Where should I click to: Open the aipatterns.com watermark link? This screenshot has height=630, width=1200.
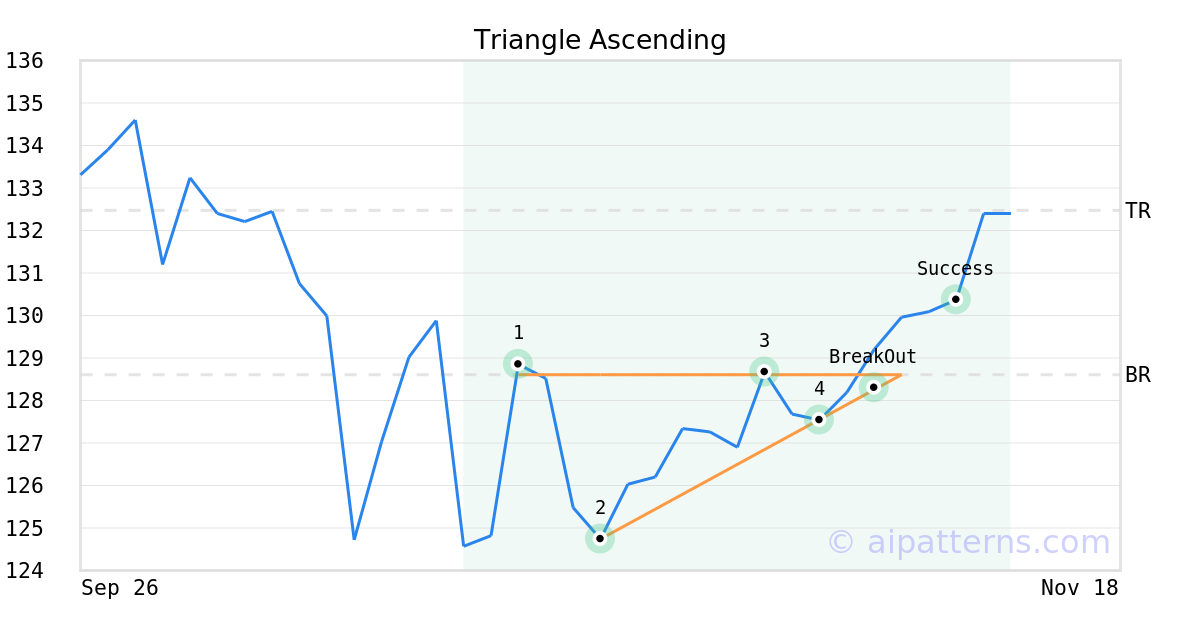(x=968, y=542)
